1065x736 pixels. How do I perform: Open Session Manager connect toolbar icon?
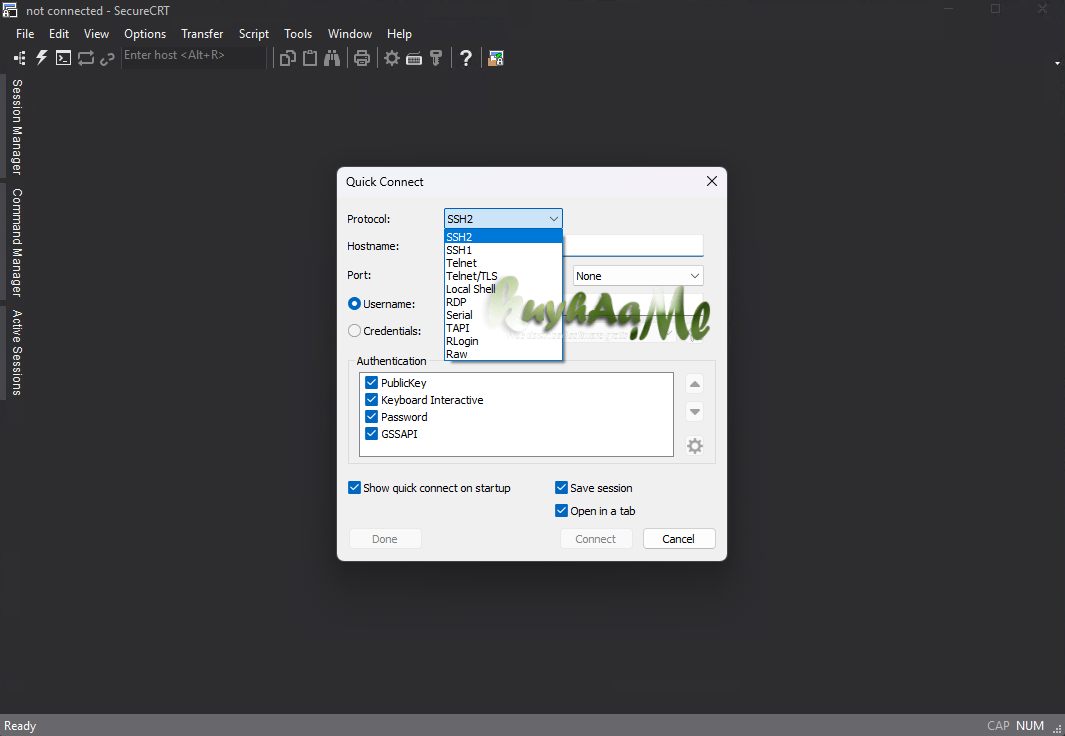pos(20,58)
